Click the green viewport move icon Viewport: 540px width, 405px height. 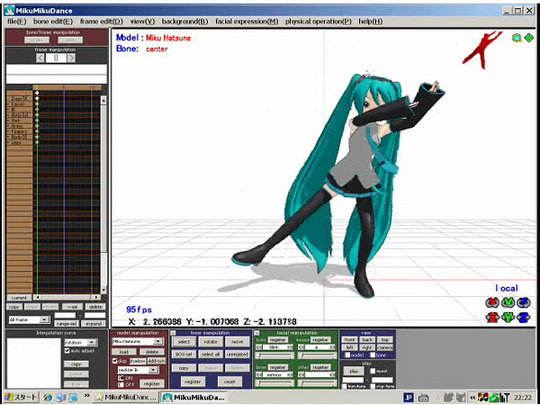(x=529, y=38)
